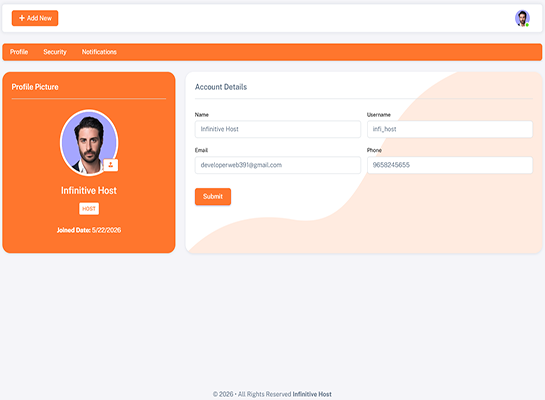Click the Infinitive Host name heading

pyautogui.click(x=89, y=190)
